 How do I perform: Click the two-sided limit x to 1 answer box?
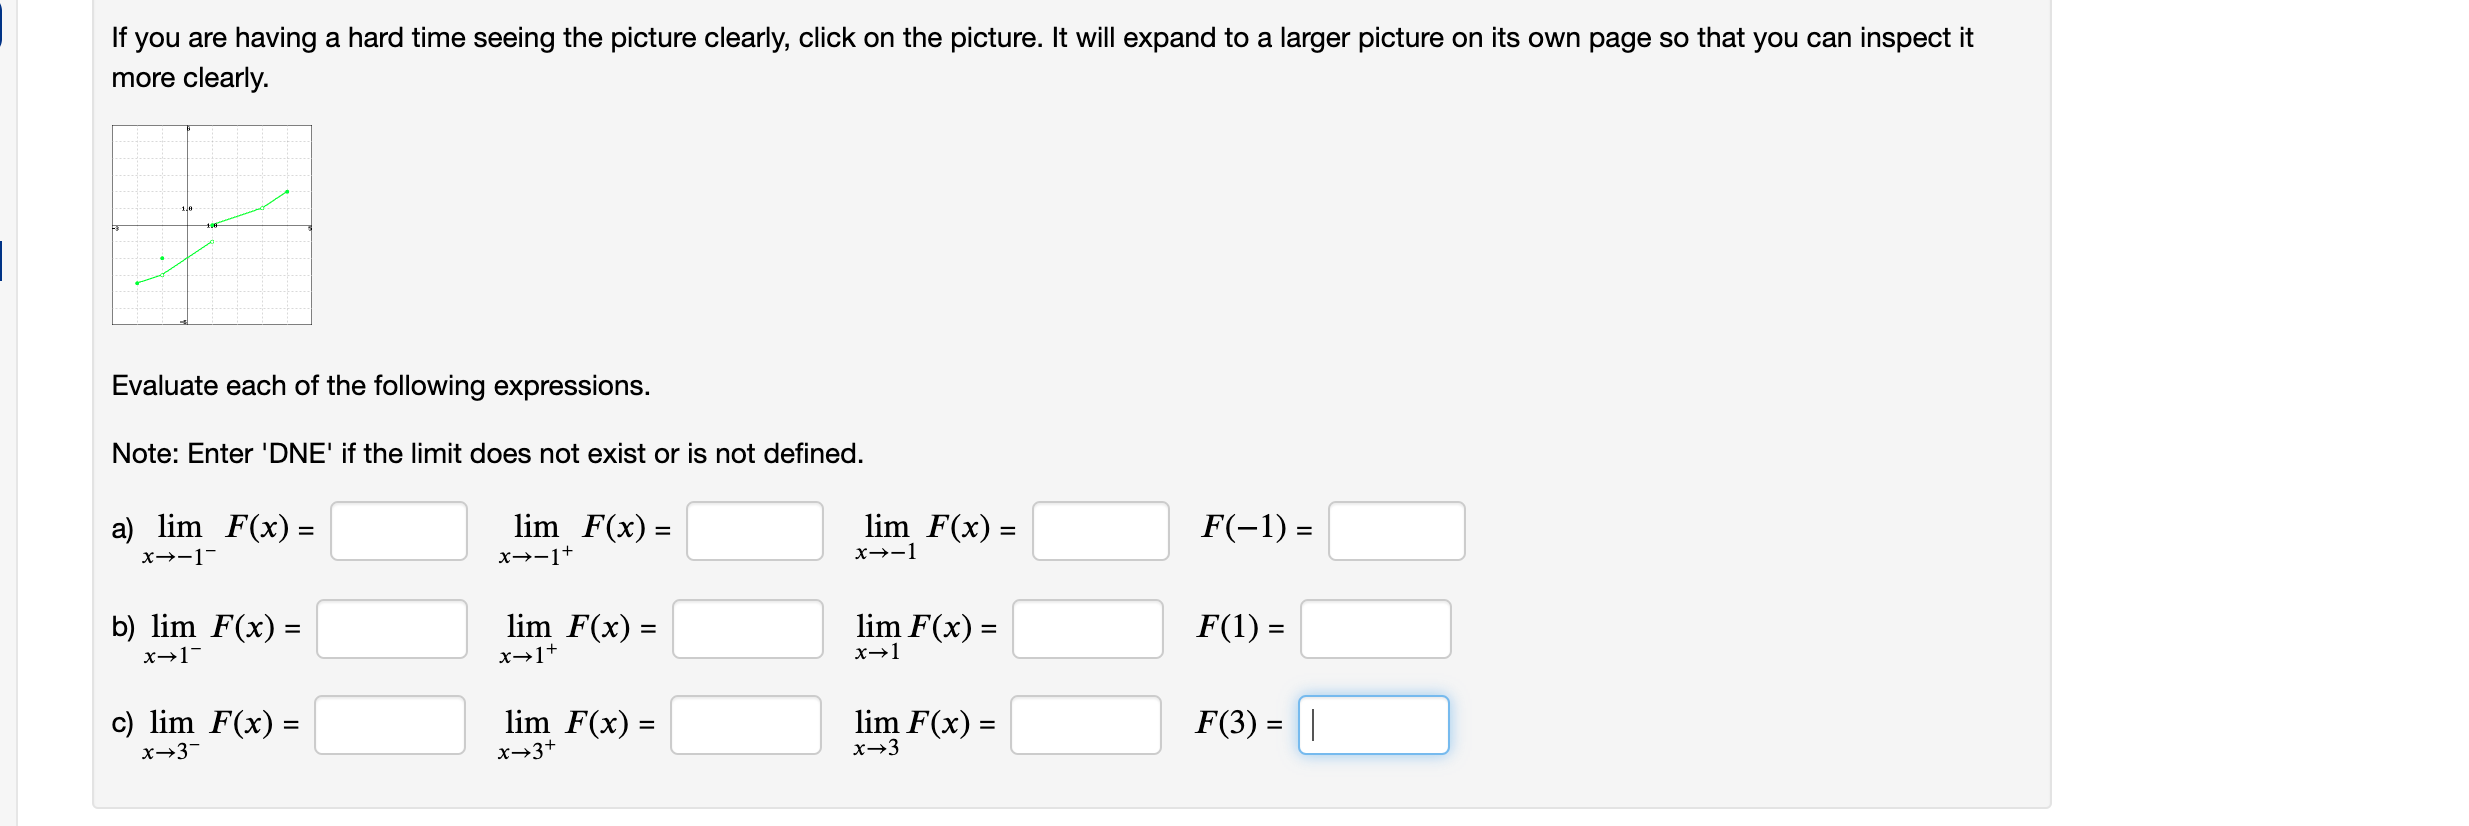click(x=1087, y=628)
